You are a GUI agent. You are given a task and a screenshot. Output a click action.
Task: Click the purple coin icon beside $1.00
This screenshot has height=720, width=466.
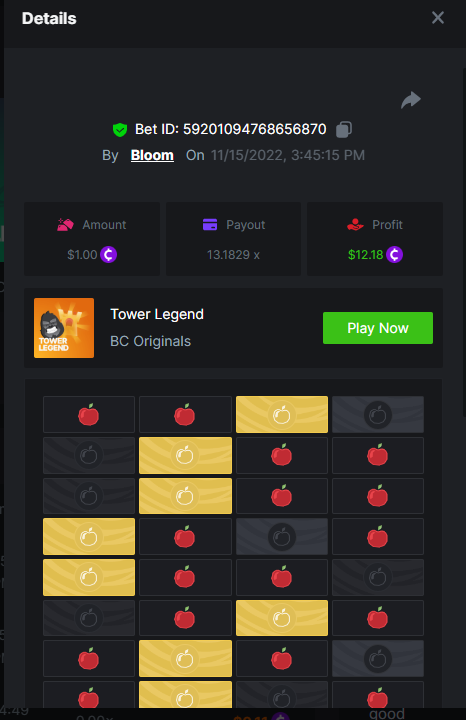pyautogui.click(x=109, y=254)
